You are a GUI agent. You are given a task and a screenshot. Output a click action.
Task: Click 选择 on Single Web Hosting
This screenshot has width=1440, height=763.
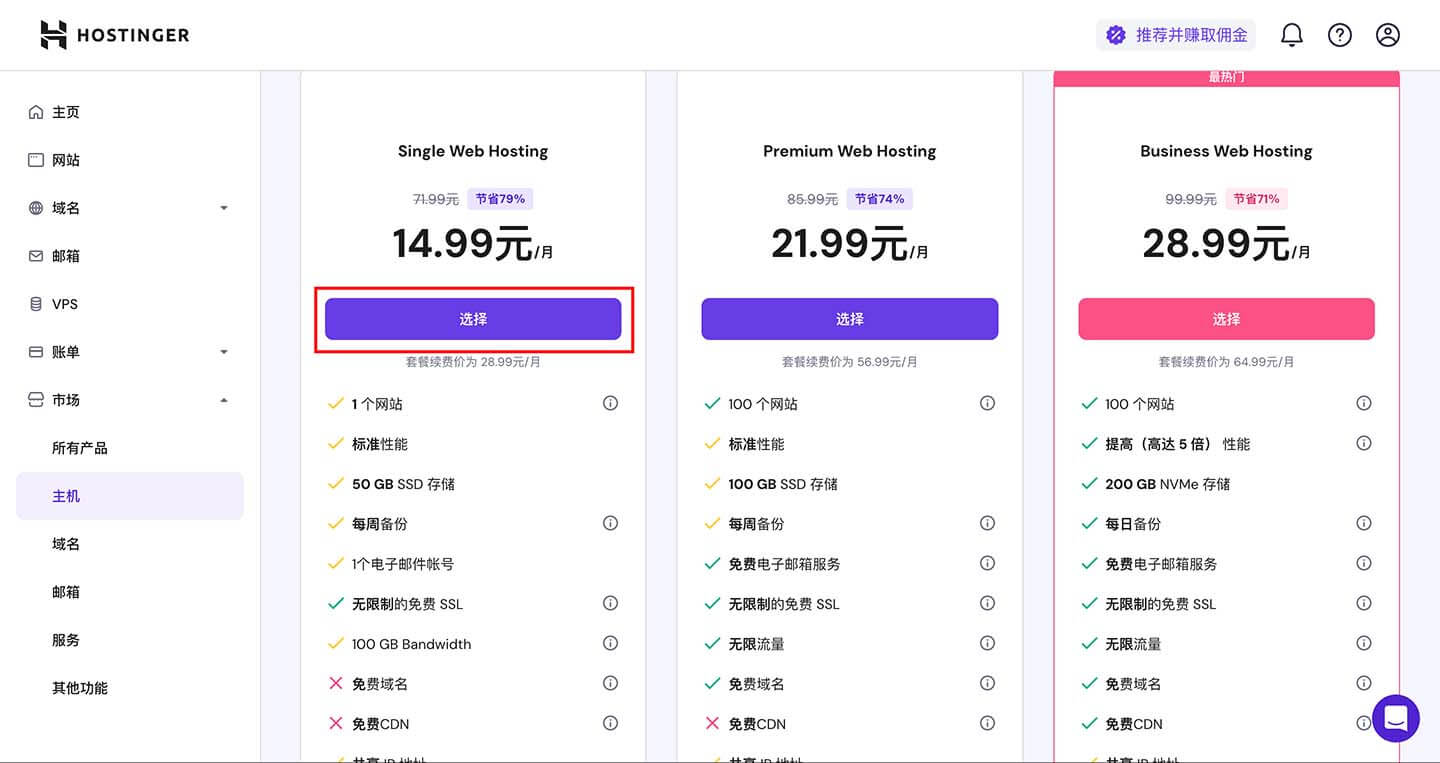click(473, 318)
